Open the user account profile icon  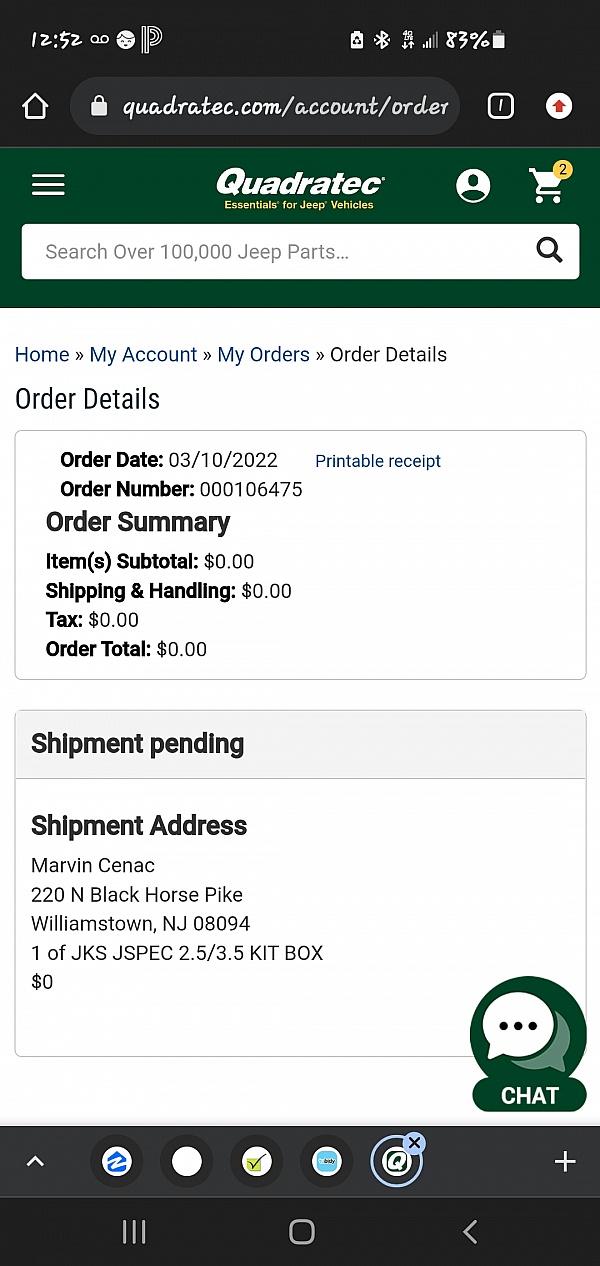click(473, 186)
